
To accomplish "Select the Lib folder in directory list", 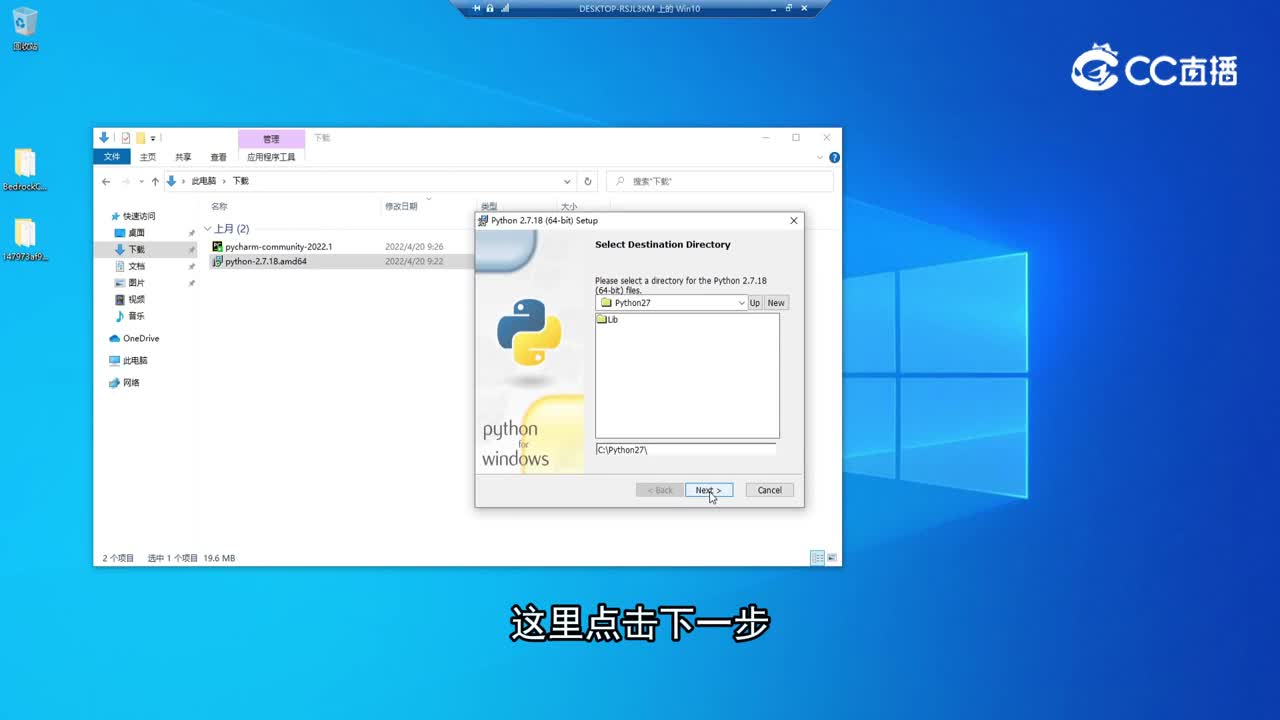I will pyautogui.click(x=608, y=320).
